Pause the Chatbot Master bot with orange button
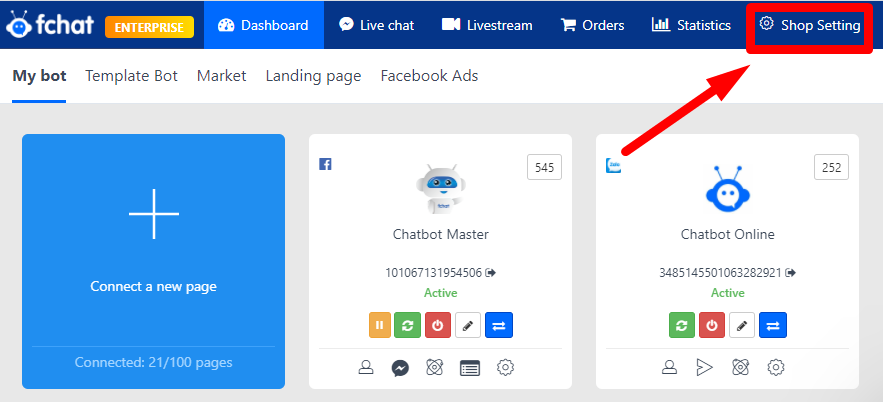This screenshot has width=883, height=402. pos(380,325)
